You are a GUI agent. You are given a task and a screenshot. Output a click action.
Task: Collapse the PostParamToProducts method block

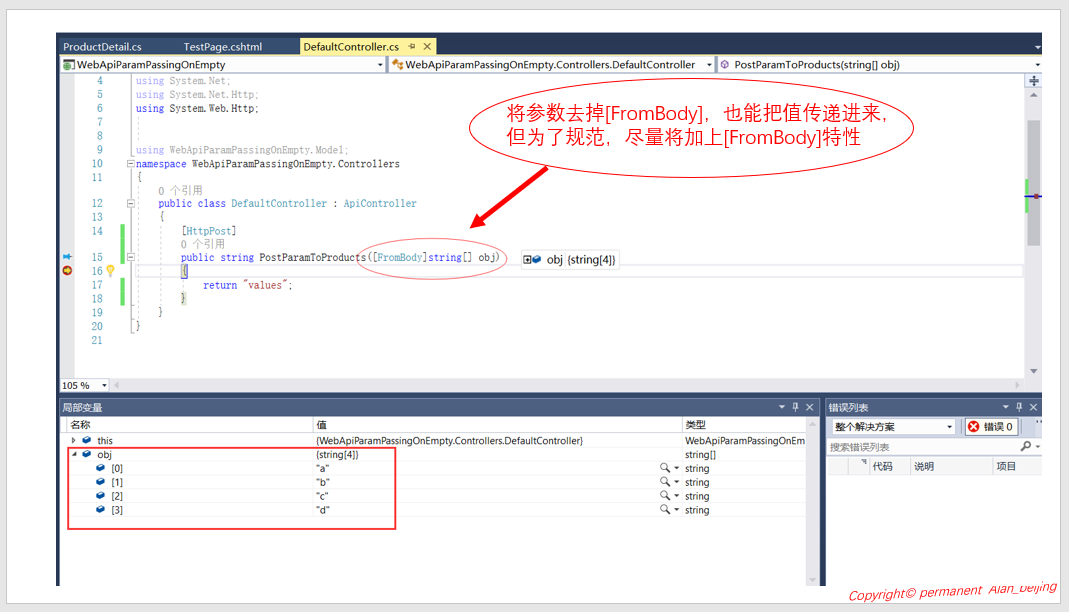coord(130,257)
